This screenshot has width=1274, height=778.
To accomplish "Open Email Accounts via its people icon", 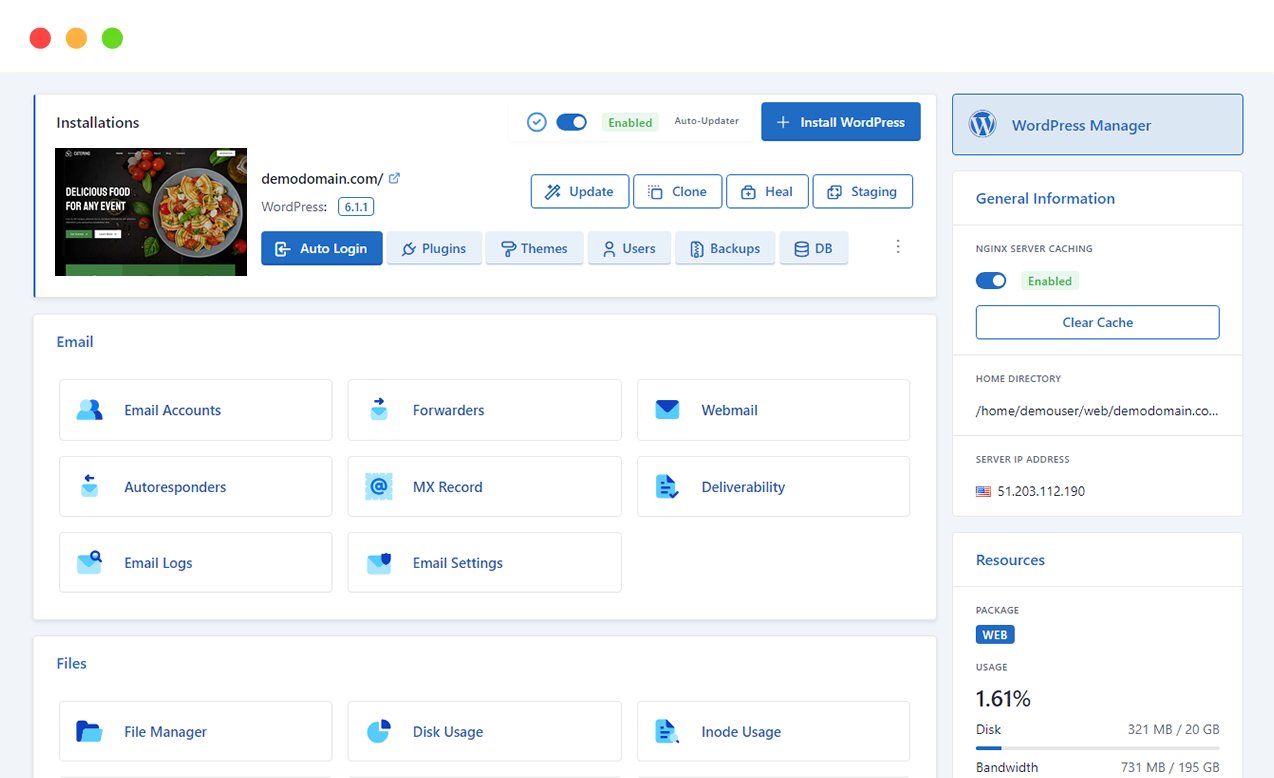I will point(90,410).
